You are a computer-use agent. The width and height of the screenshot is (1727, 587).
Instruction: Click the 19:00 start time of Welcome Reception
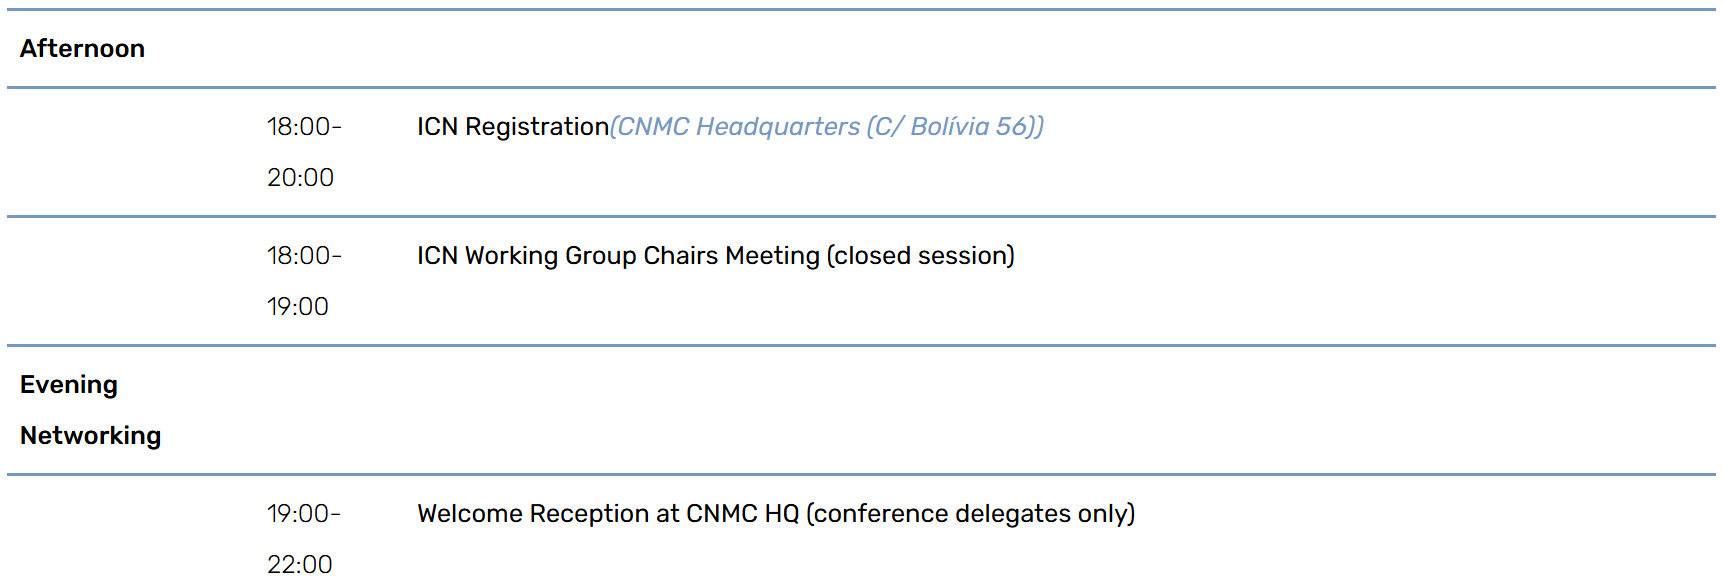(x=300, y=514)
